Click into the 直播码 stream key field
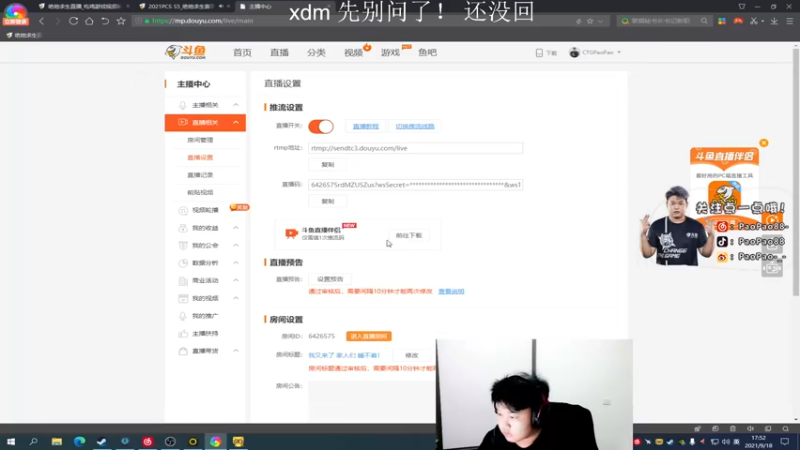The width and height of the screenshot is (800, 450). 415,185
